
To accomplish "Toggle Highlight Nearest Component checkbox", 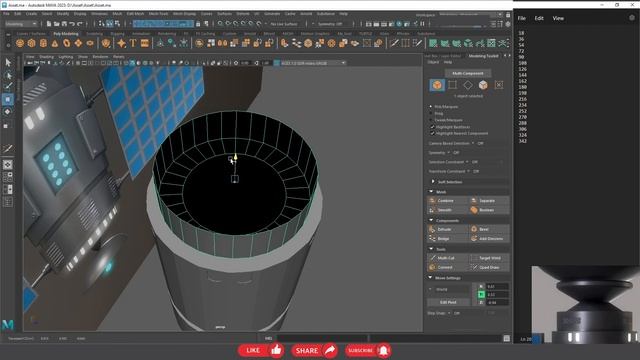I will click(433, 133).
